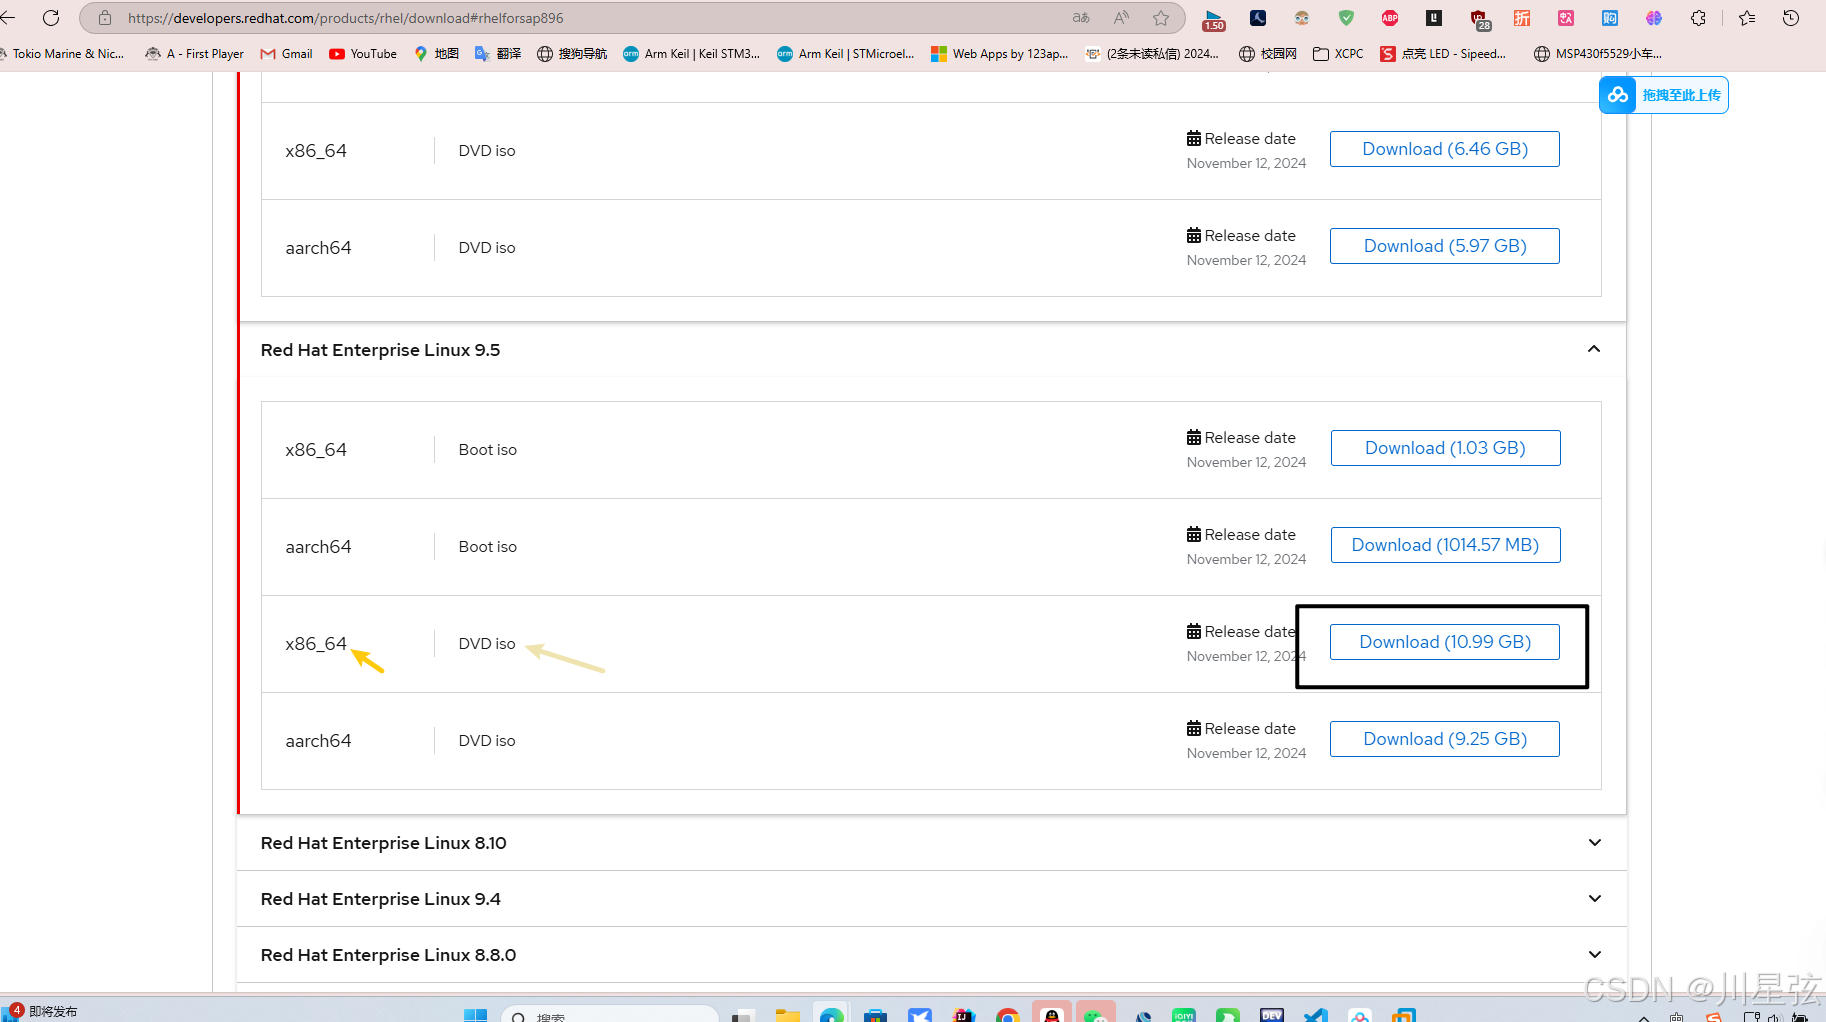1826x1022 pixels.
Task: Download the 9.25 GB aarch64 DVD iso
Action: pos(1444,739)
